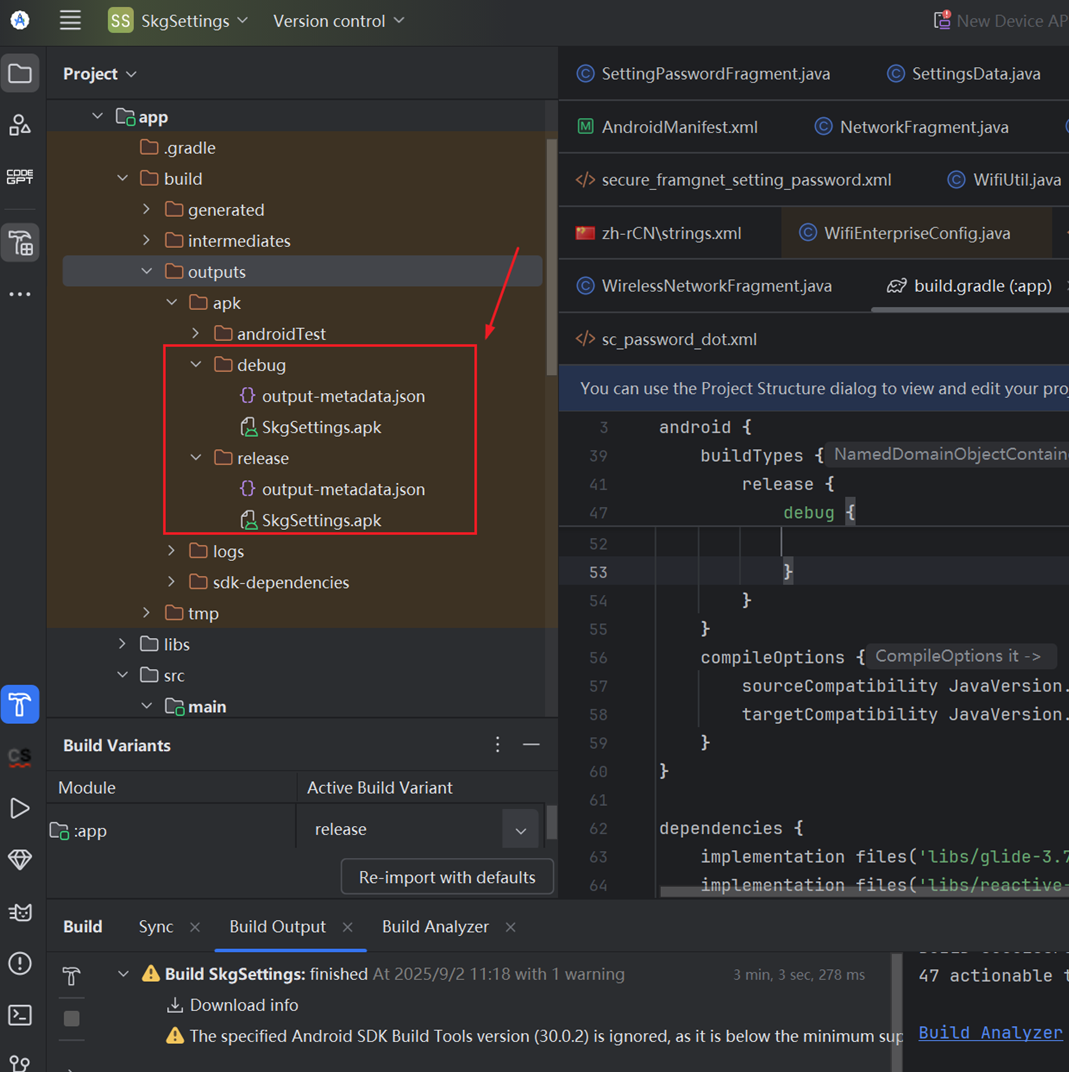Viewport: 1069px width, 1073px height.
Task: Select SkgSettings.apk under debug folder
Action: pos(321,427)
